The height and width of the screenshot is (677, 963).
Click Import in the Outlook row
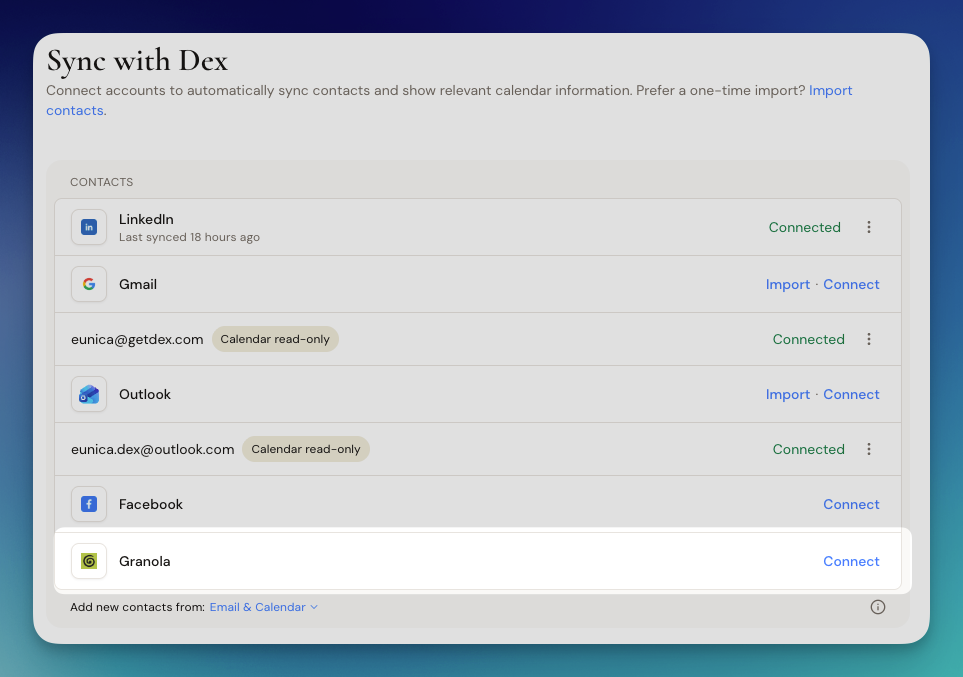click(x=787, y=394)
